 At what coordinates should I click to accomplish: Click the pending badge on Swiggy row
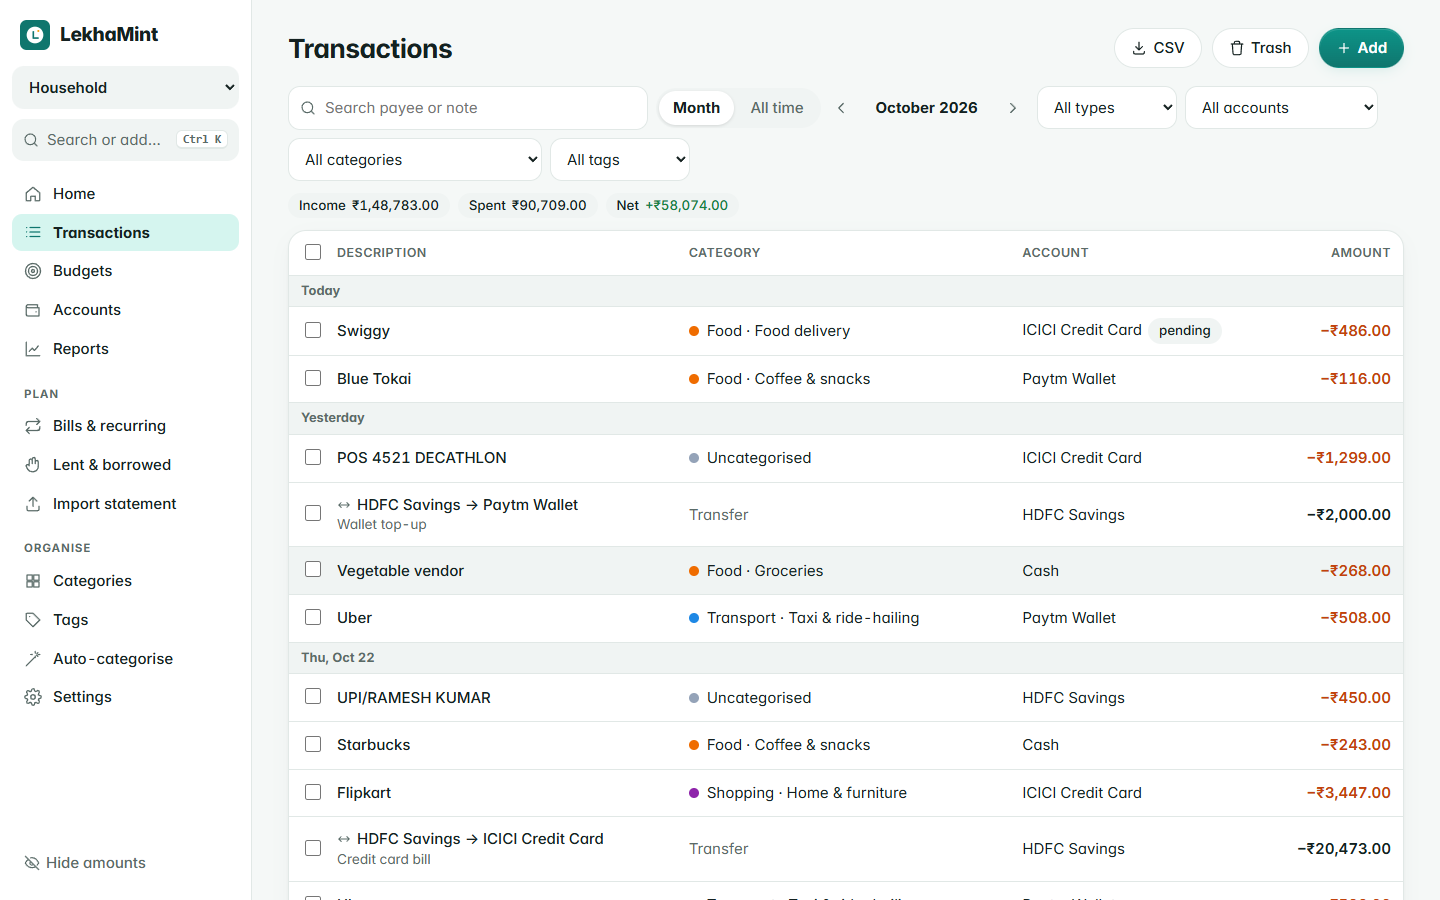coord(1185,331)
